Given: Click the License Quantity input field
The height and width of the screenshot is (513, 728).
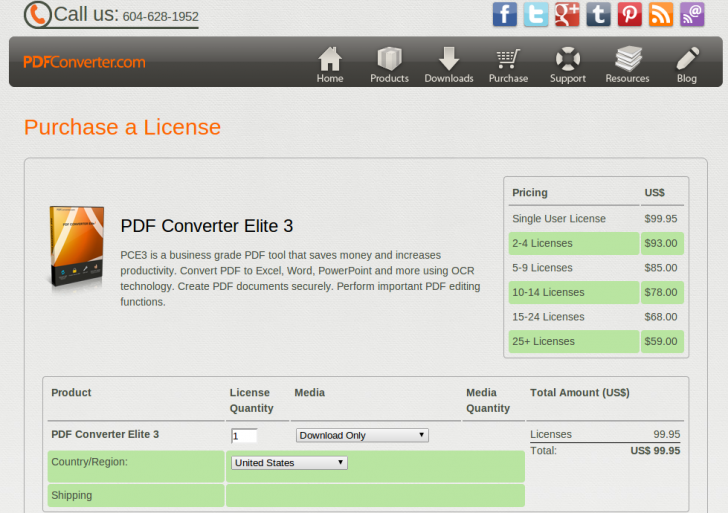Looking at the screenshot, I should (x=244, y=436).
